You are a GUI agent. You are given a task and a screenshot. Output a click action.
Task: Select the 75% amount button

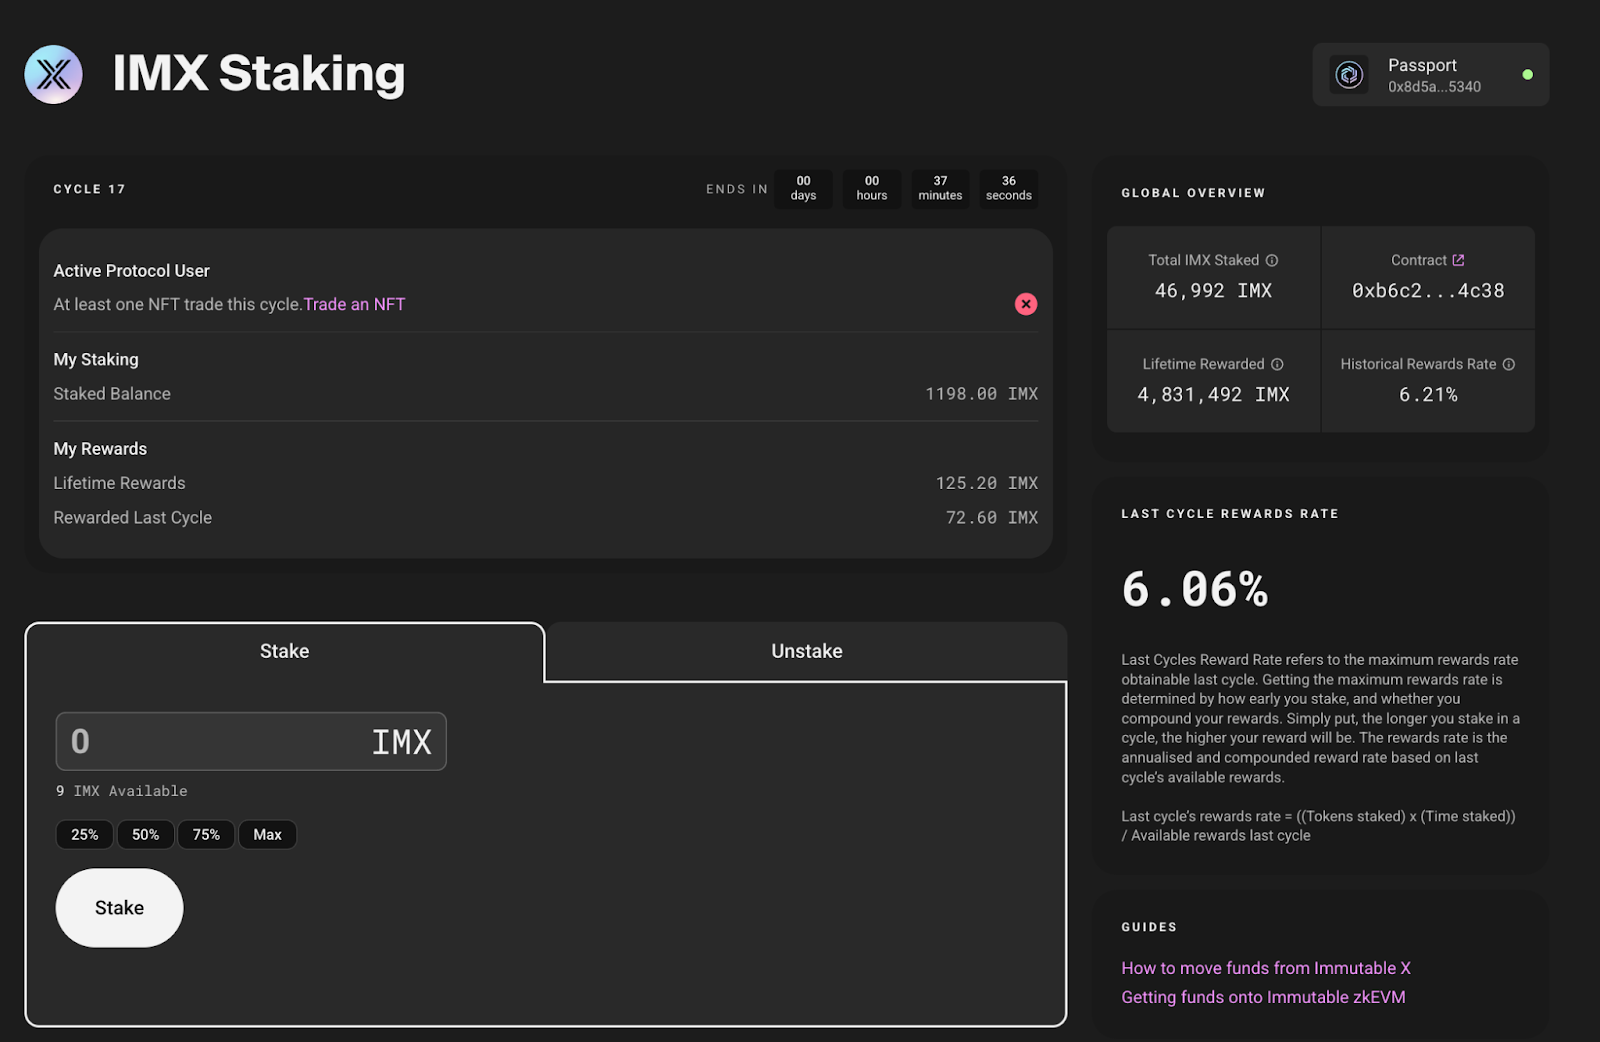(x=206, y=835)
